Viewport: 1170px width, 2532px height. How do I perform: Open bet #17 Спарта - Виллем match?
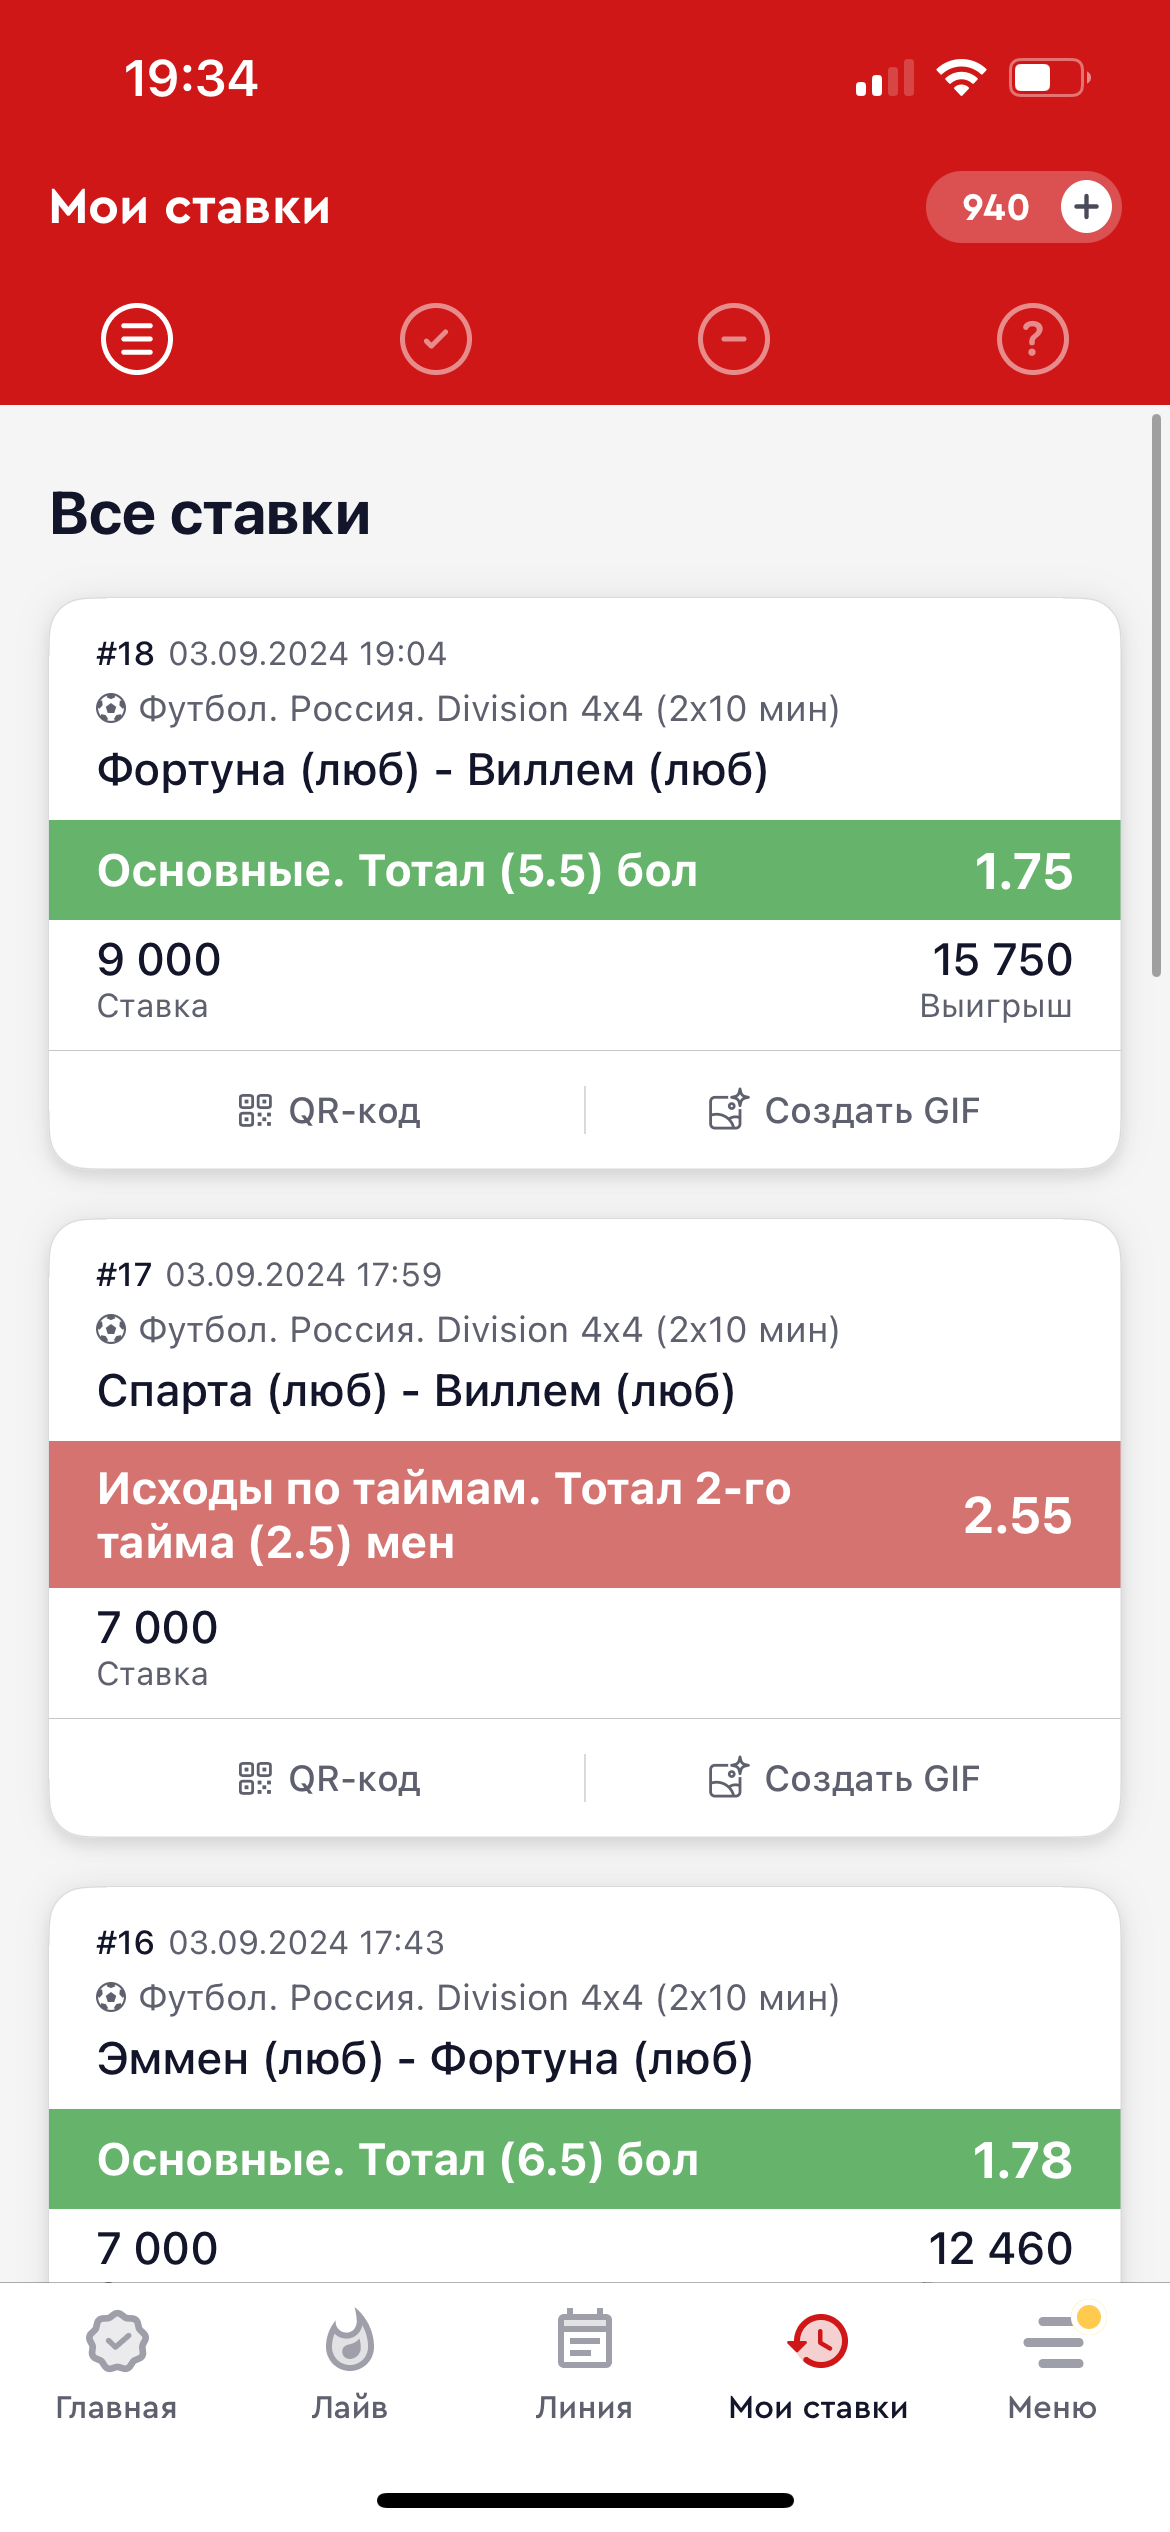[416, 1392]
